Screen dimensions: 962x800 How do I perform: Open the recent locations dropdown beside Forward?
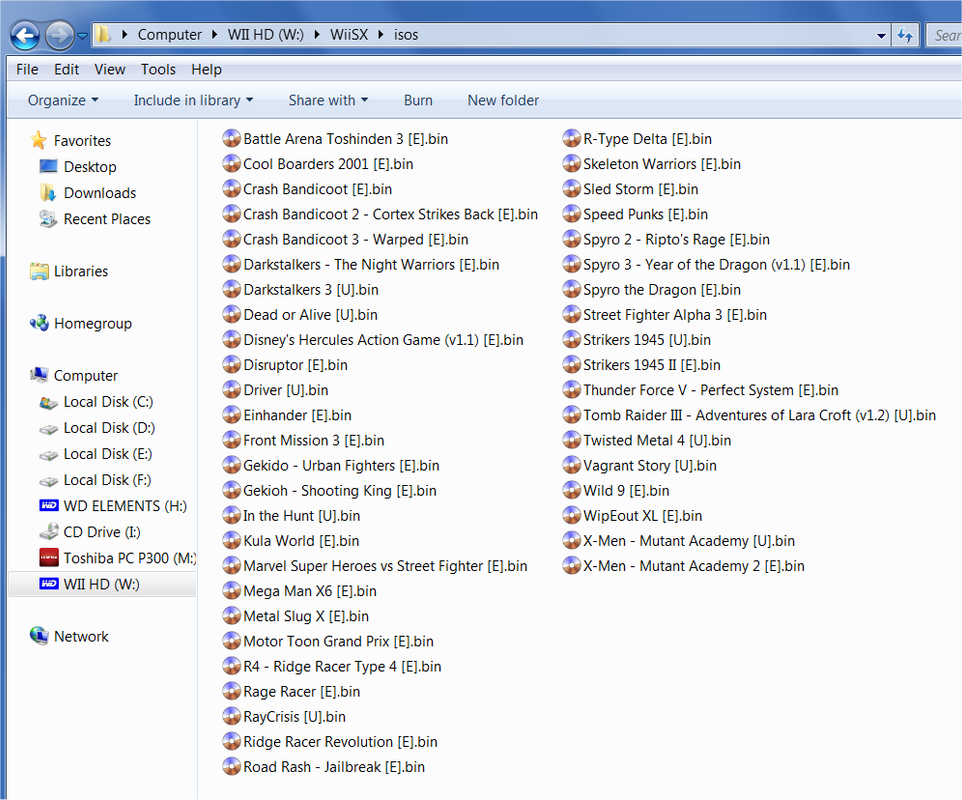coord(82,36)
